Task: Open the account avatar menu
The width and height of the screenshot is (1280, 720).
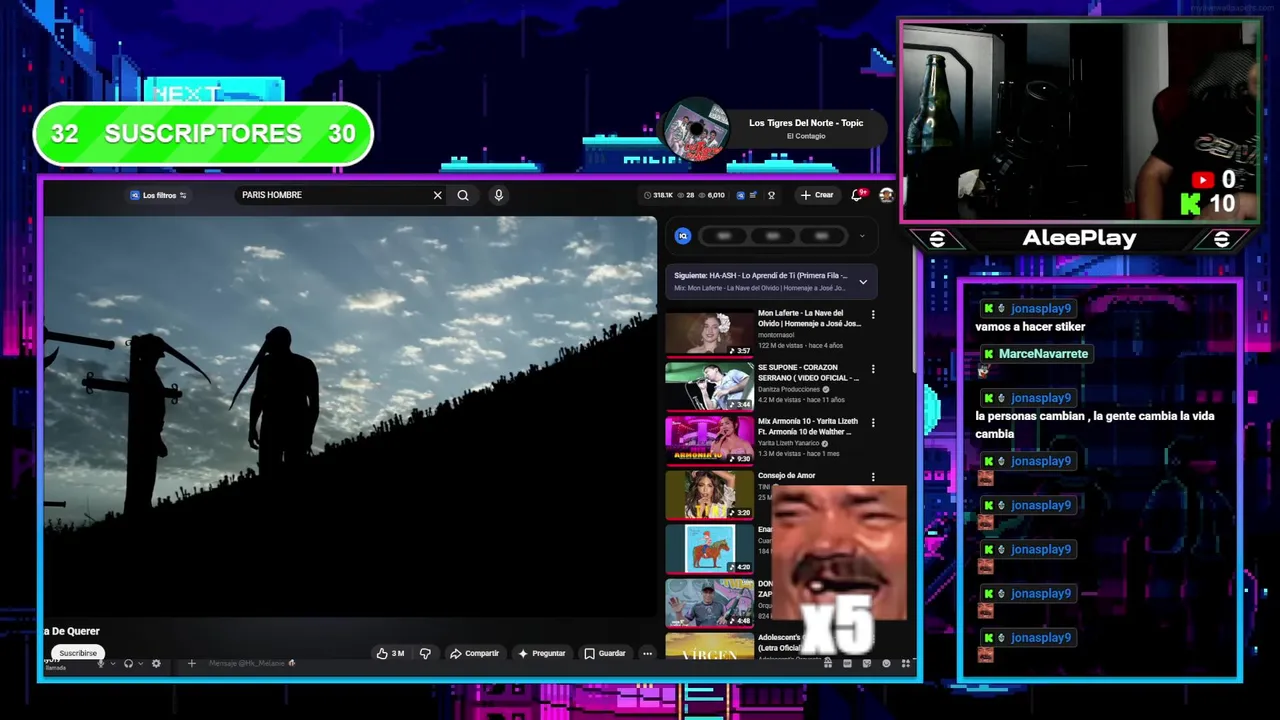Action: coord(886,195)
